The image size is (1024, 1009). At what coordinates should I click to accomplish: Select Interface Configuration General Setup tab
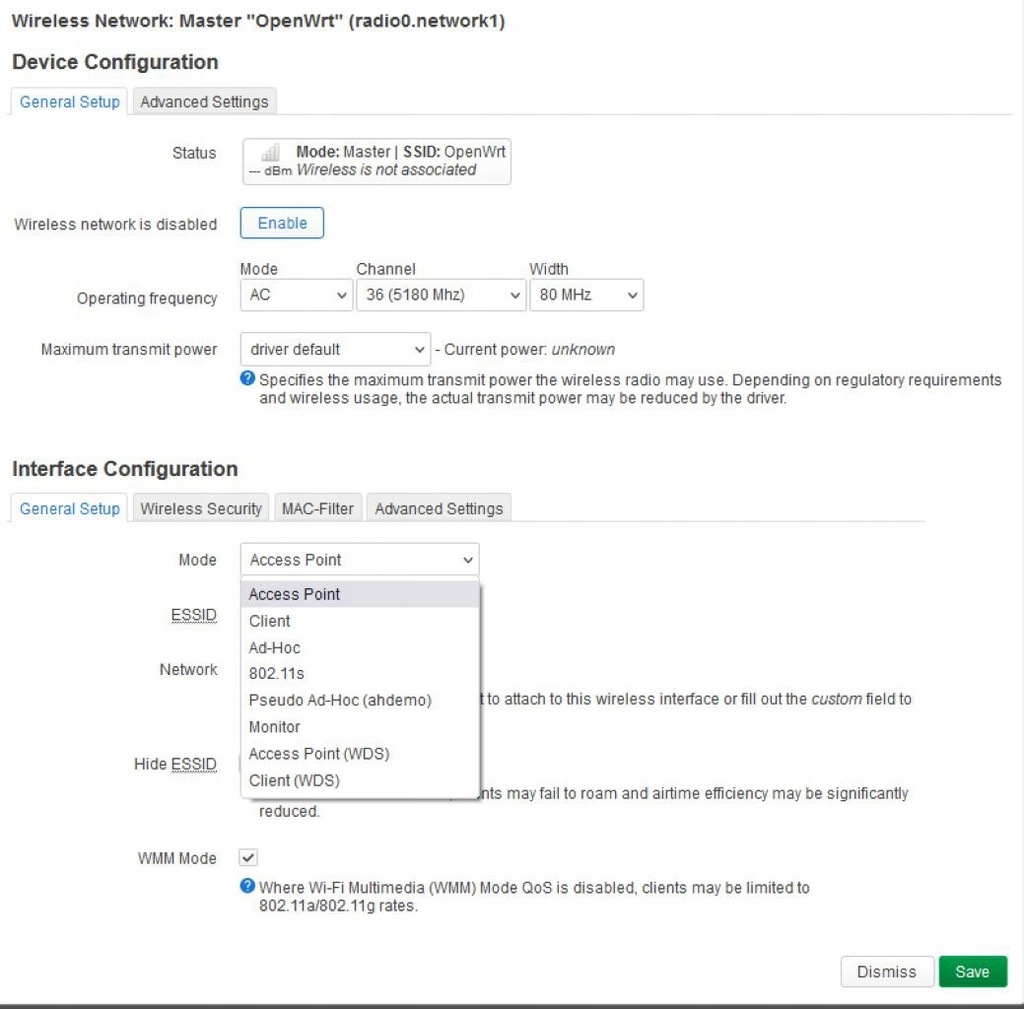click(69, 509)
